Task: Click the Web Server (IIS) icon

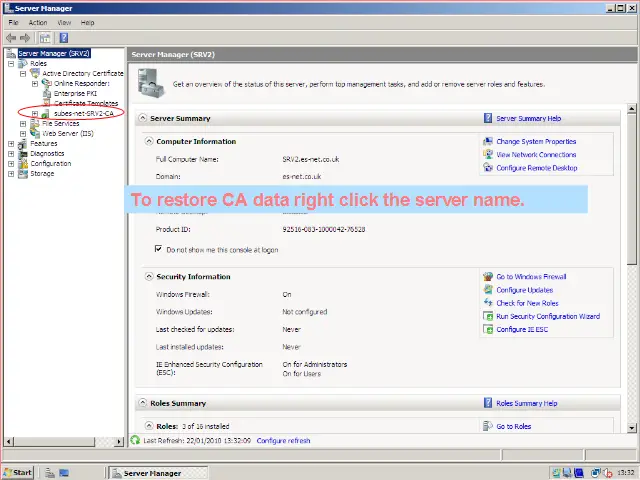Action: pos(35,133)
